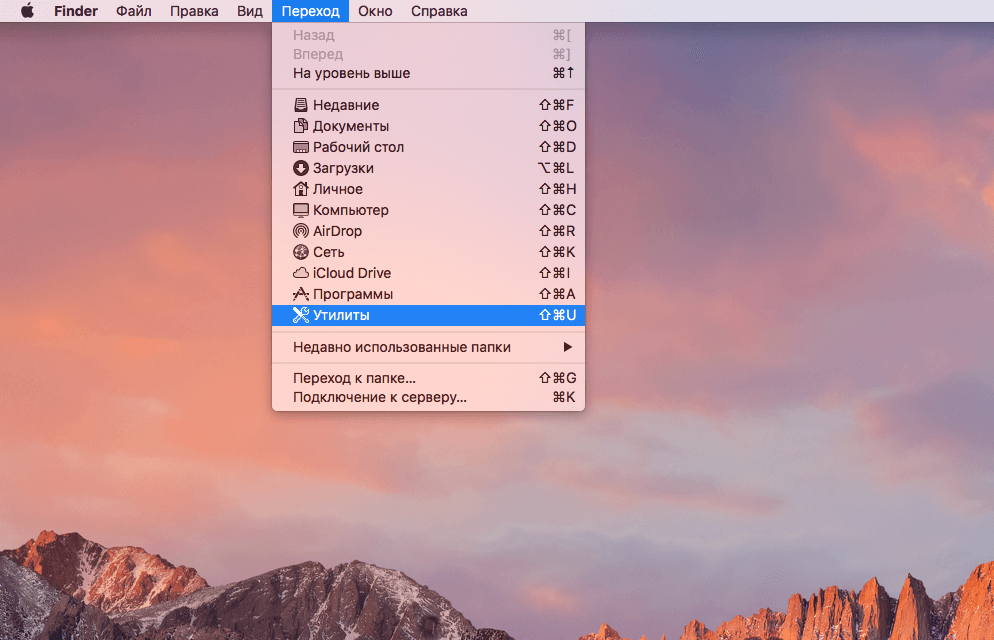Select the Утилиты menu entry
This screenshot has height=640, width=994.
pyautogui.click(x=341, y=315)
